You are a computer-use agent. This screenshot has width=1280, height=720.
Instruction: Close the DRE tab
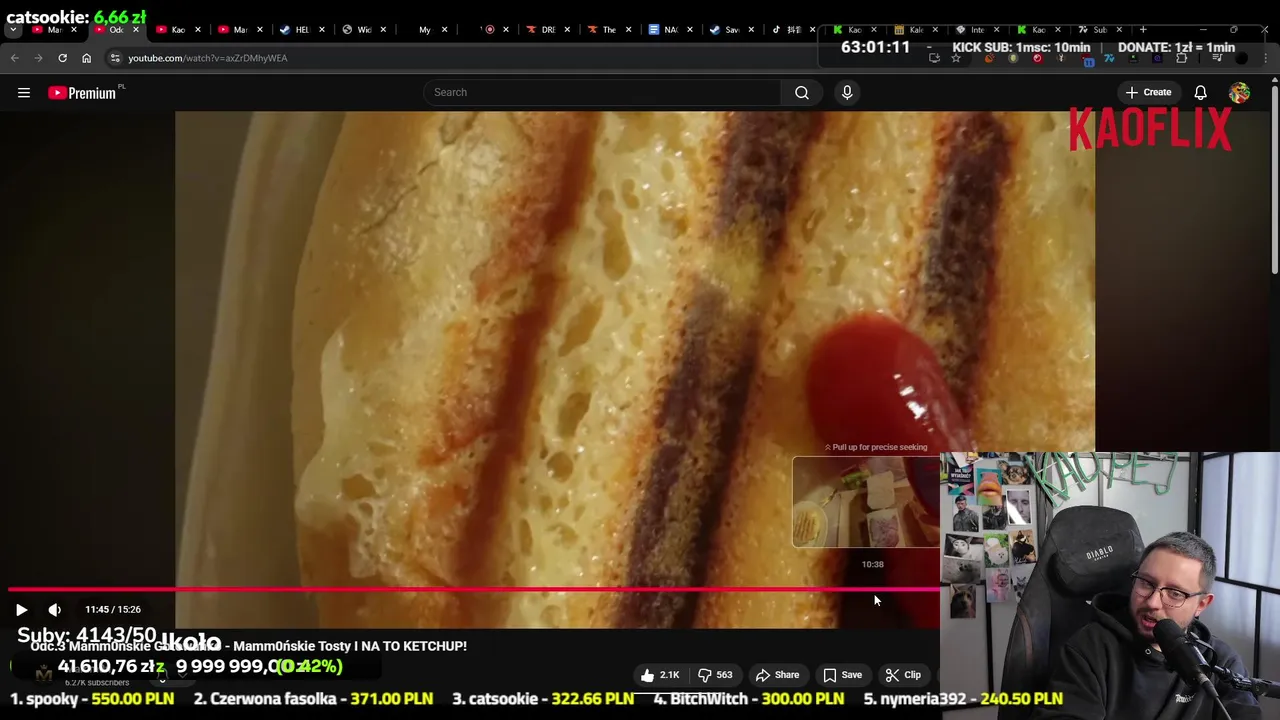coord(567,30)
